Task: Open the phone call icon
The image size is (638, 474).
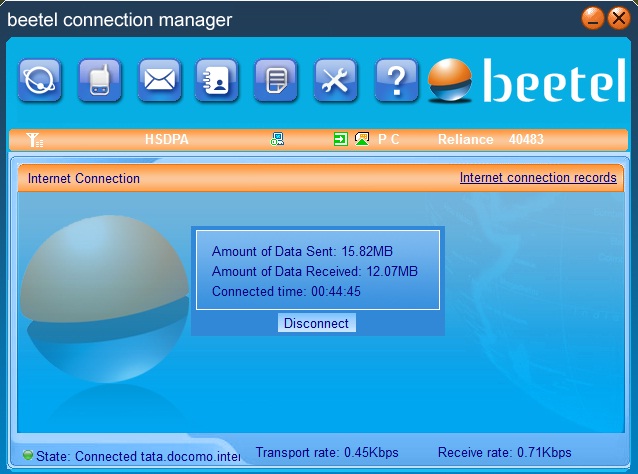Action: pyautogui.click(x=99, y=80)
